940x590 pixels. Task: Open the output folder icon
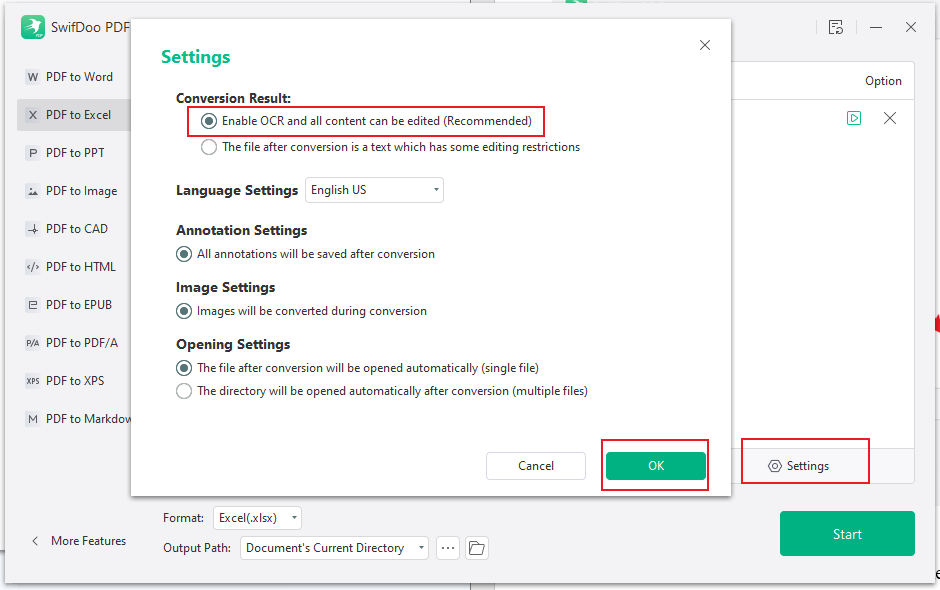[477, 548]
